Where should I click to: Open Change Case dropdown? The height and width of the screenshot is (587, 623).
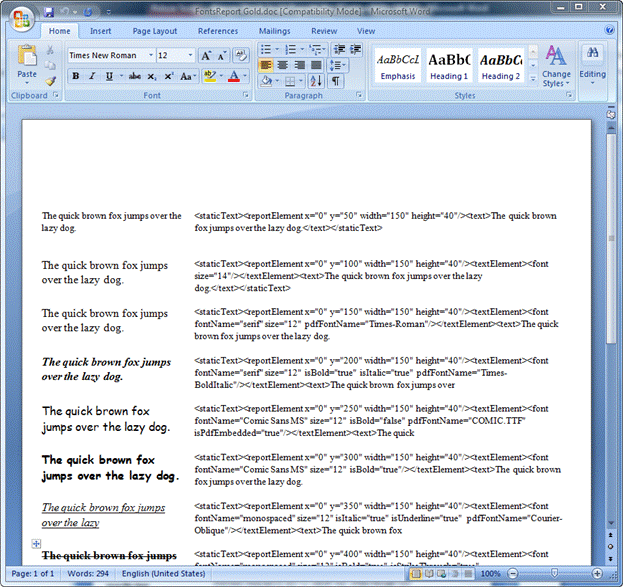188,76
